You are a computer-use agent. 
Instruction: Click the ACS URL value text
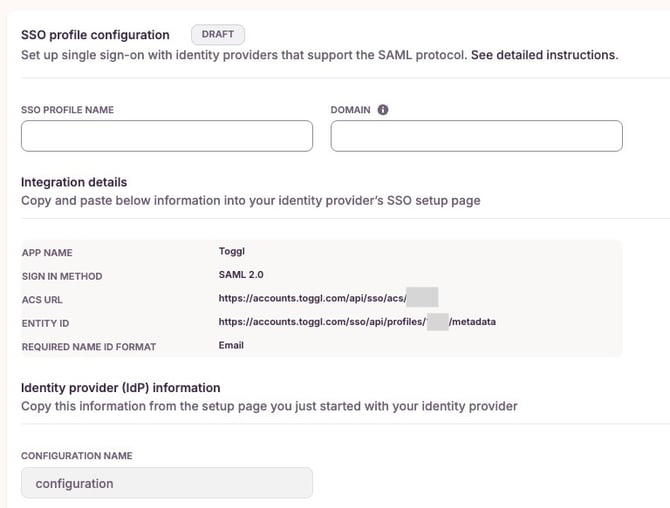[312, 298]
